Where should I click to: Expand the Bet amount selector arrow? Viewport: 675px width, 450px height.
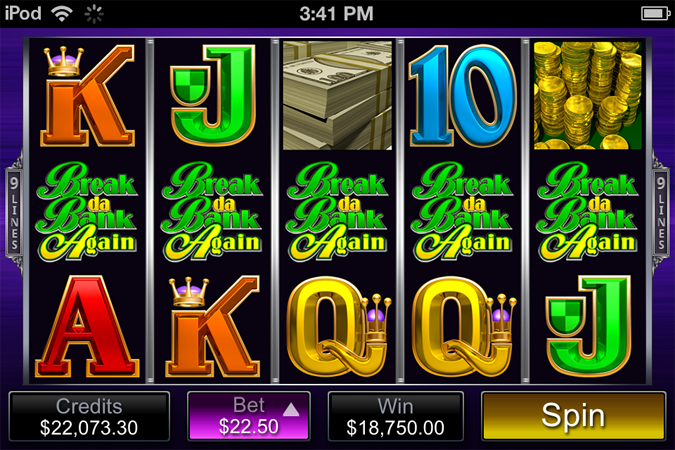click(x=291, y=410)
